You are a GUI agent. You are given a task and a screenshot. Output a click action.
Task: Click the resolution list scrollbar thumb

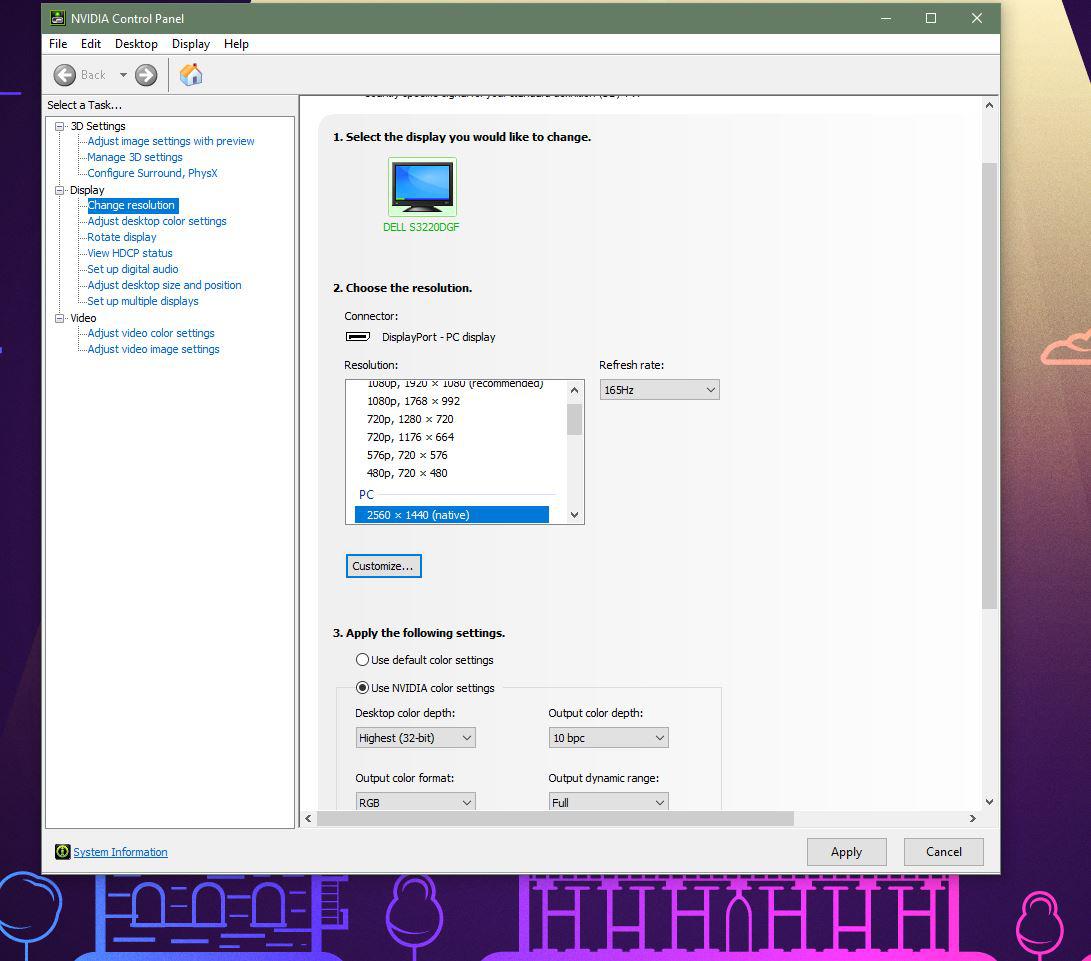[574, 419]
